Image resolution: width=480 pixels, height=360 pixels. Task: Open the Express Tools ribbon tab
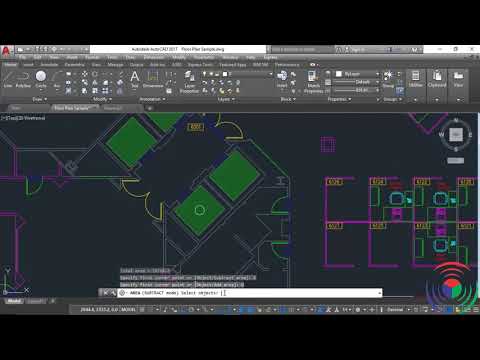[x=200, y=65]
